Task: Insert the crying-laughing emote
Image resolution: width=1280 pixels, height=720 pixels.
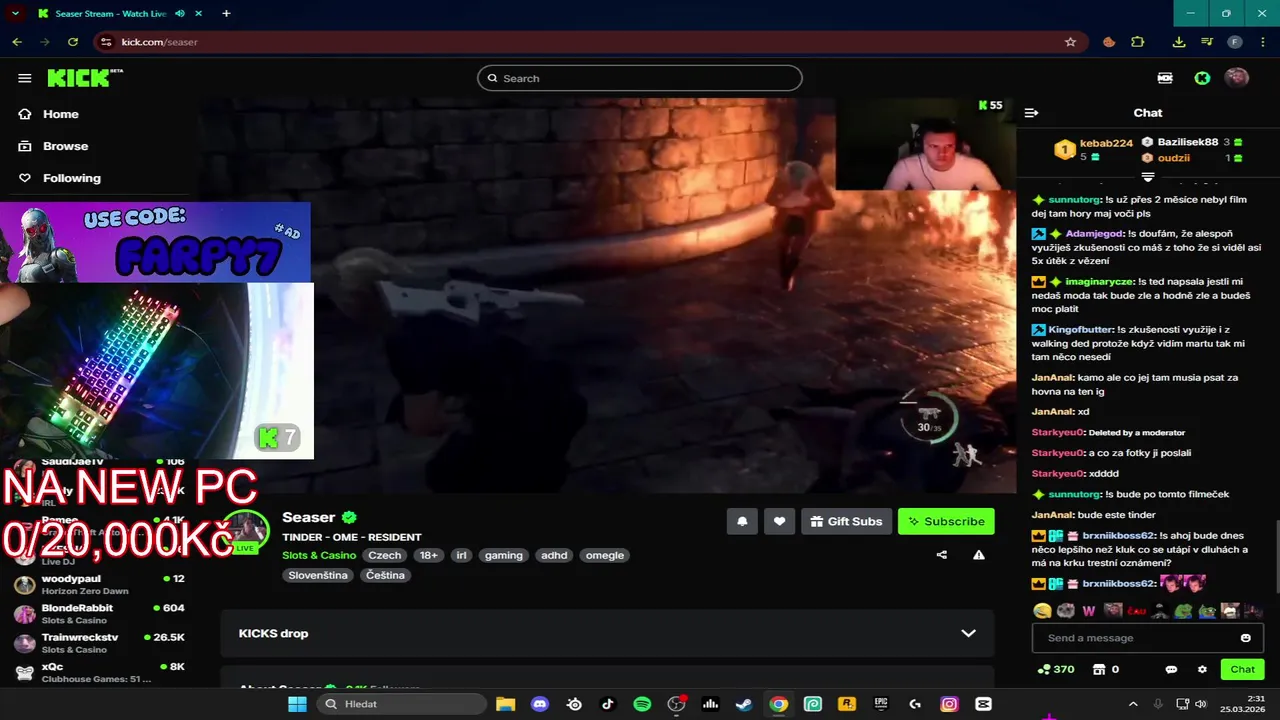Action: pos(1042,611)
